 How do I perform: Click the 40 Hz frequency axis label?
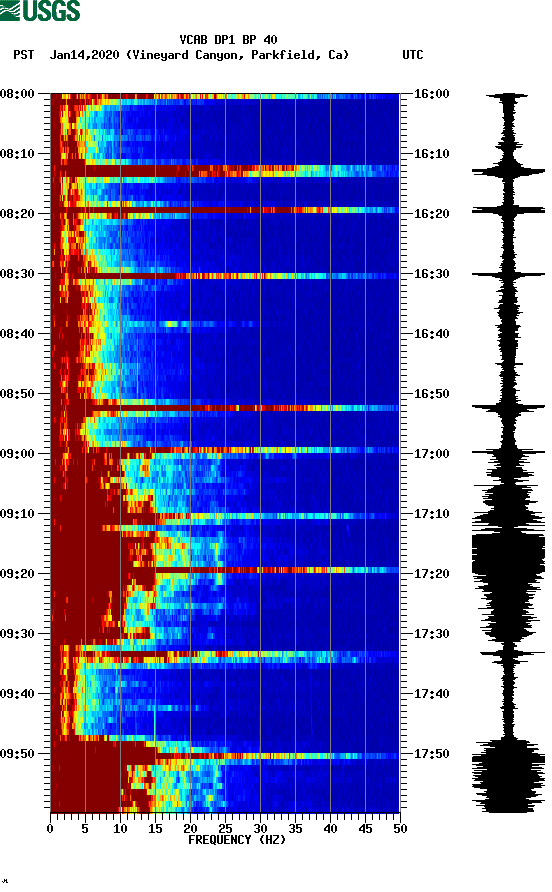tap(331, 829)
